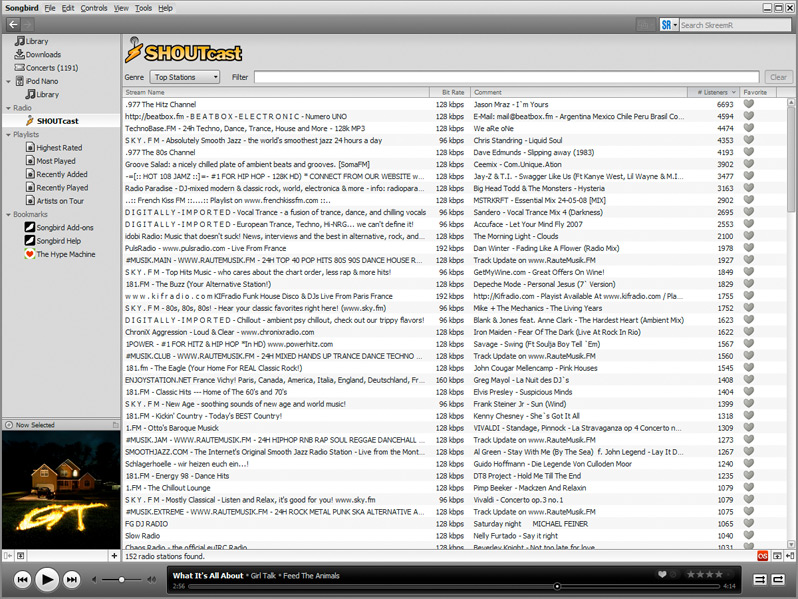This screenshot has height=599, width=798.
Task: Collapse the Playlists section
Action: pyautogui.click(x=8, y=135)
